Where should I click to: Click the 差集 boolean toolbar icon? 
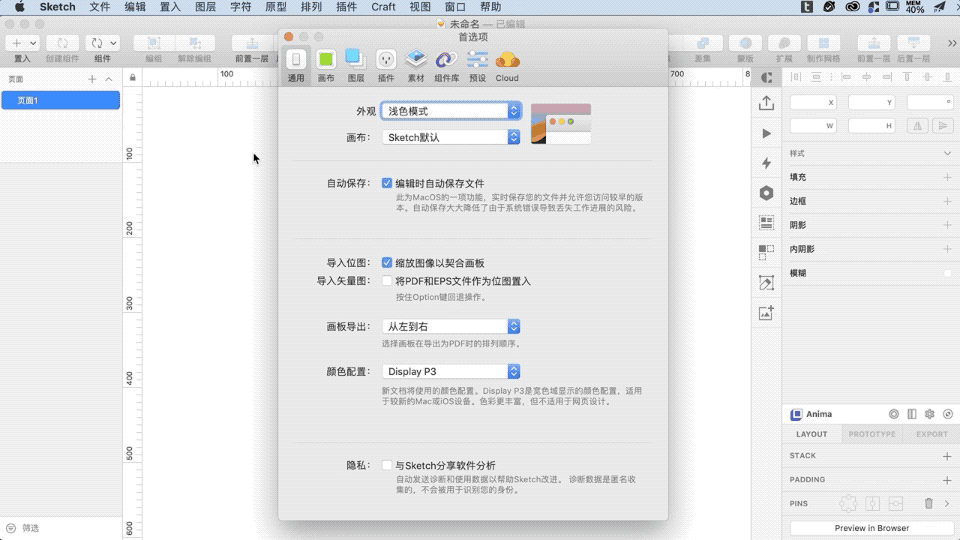pyautogui.click(x=703, y=43)
